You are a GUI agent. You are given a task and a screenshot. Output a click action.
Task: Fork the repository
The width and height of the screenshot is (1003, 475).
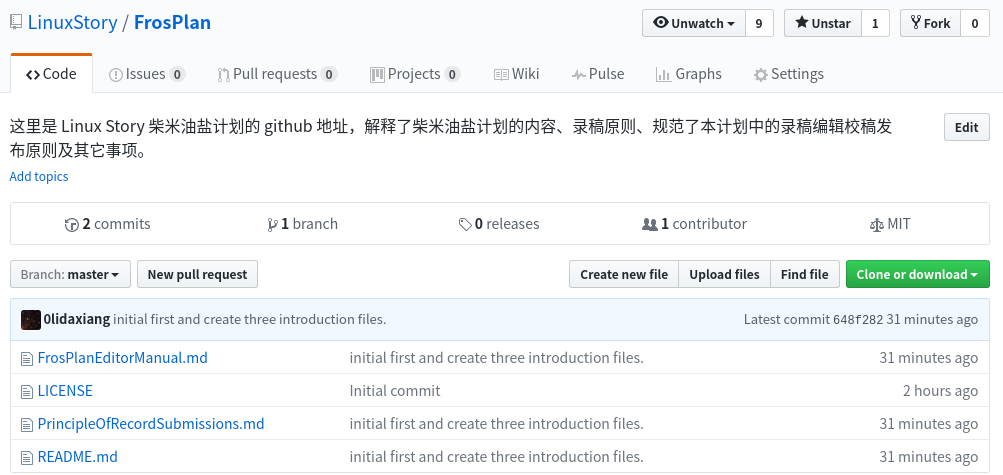[x=930, y=24]
